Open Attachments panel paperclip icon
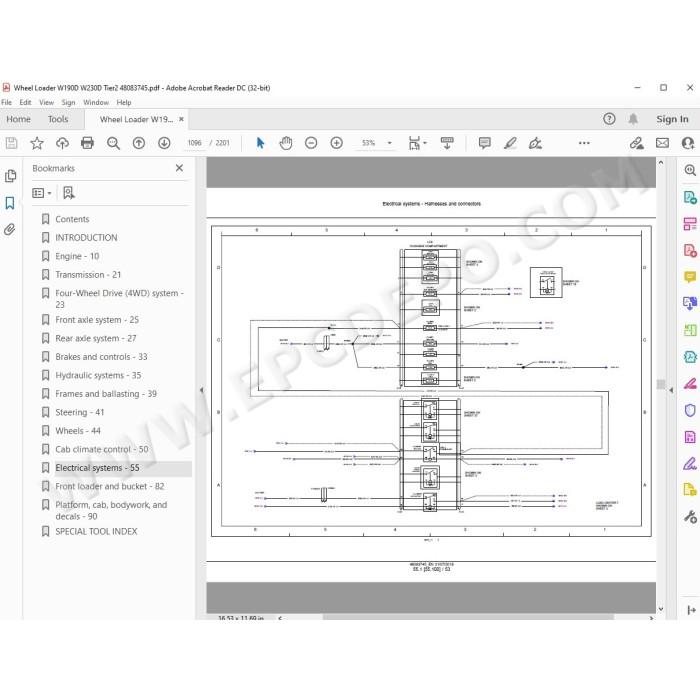 coord(10,229)
